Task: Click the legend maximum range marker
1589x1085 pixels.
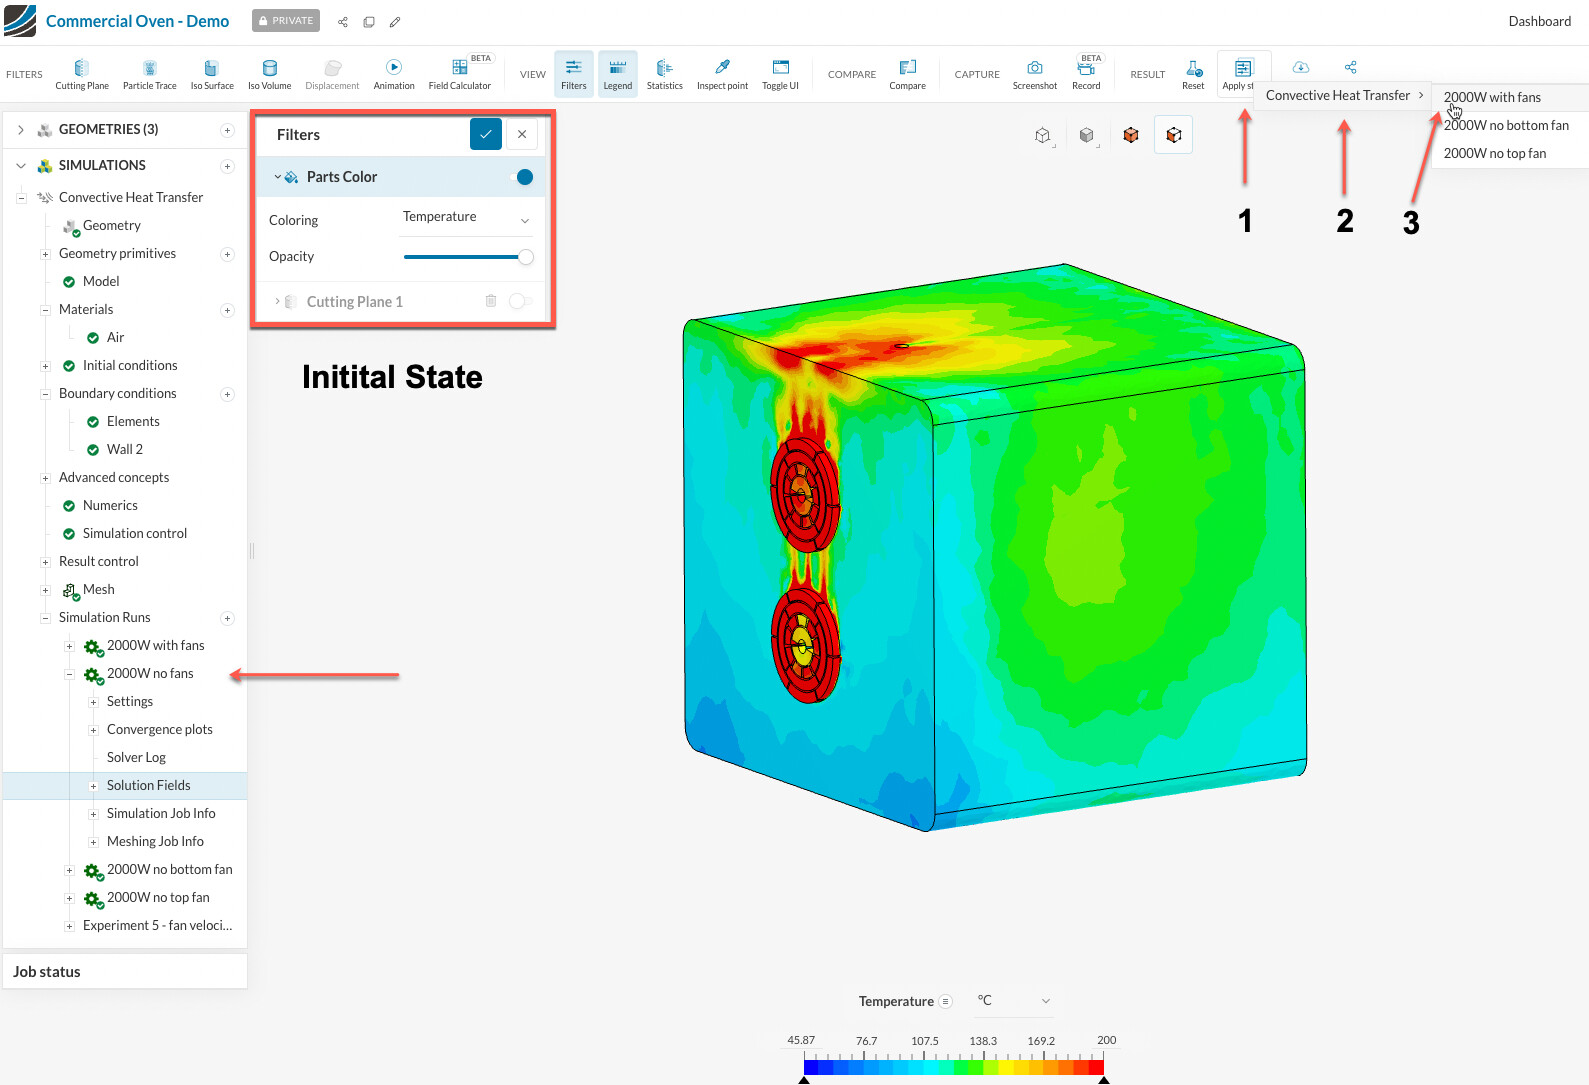Action: (x=1104, y=1080)
